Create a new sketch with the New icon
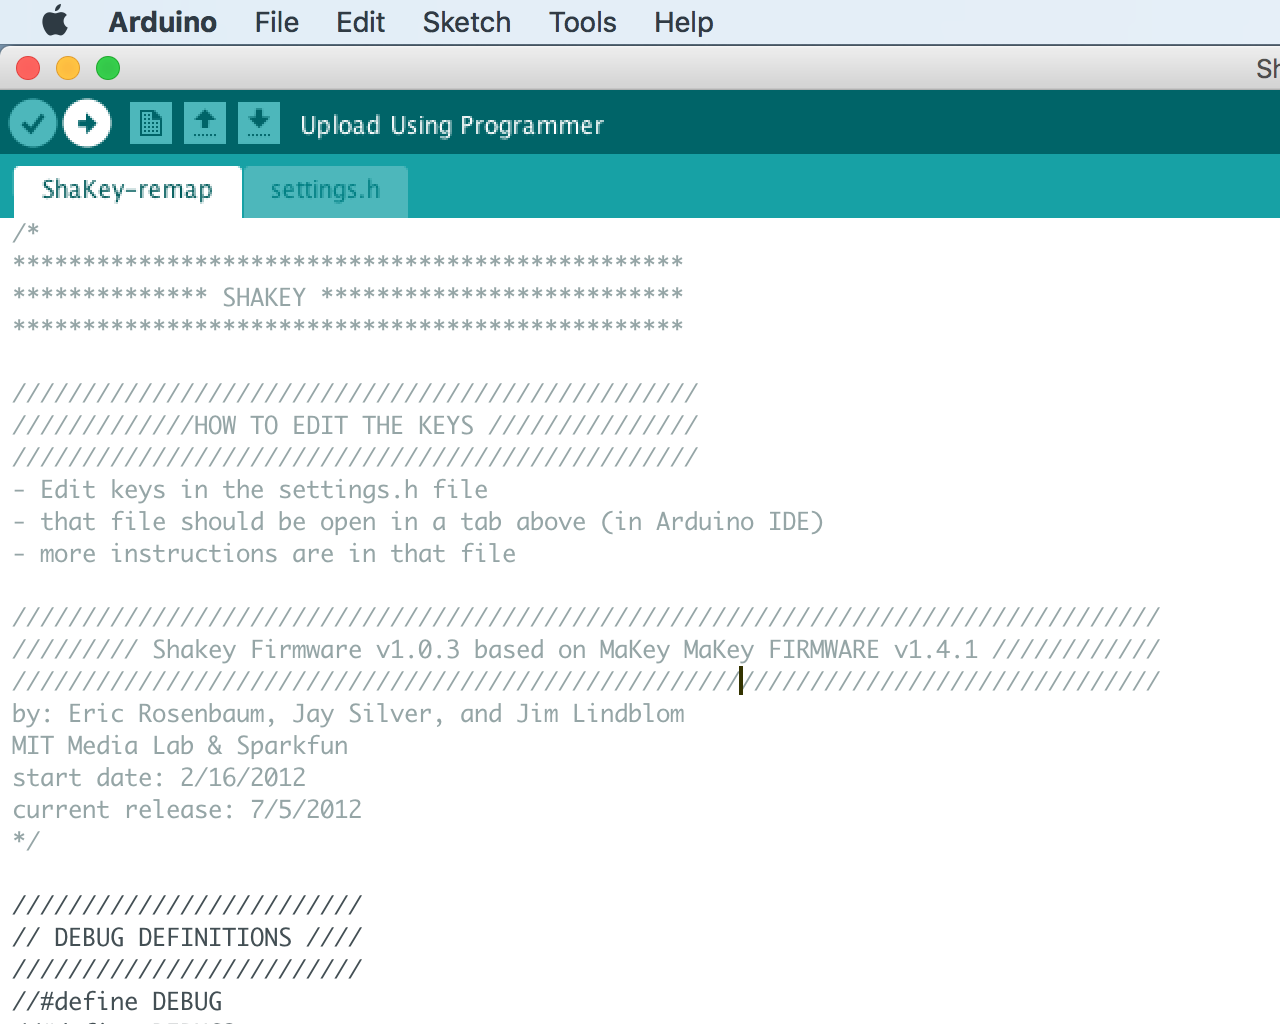Screen dimensions: 1280x1024 click(151, 123)
